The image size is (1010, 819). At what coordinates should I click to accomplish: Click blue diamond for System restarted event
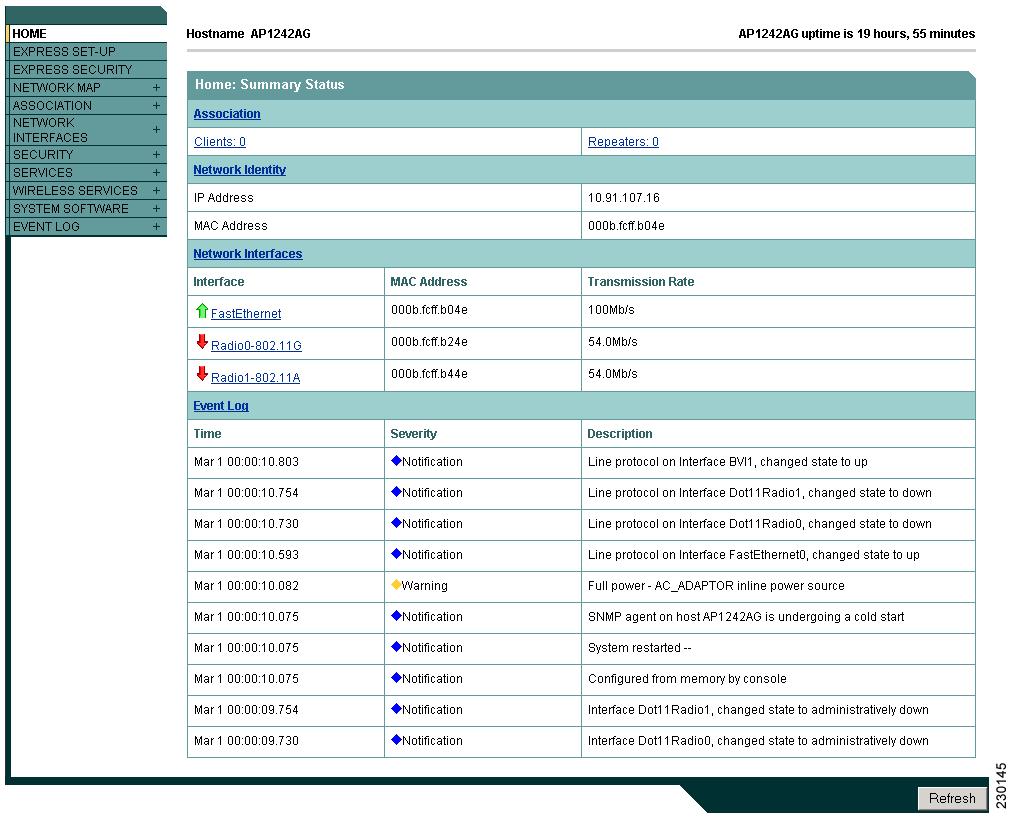[396, 647]
